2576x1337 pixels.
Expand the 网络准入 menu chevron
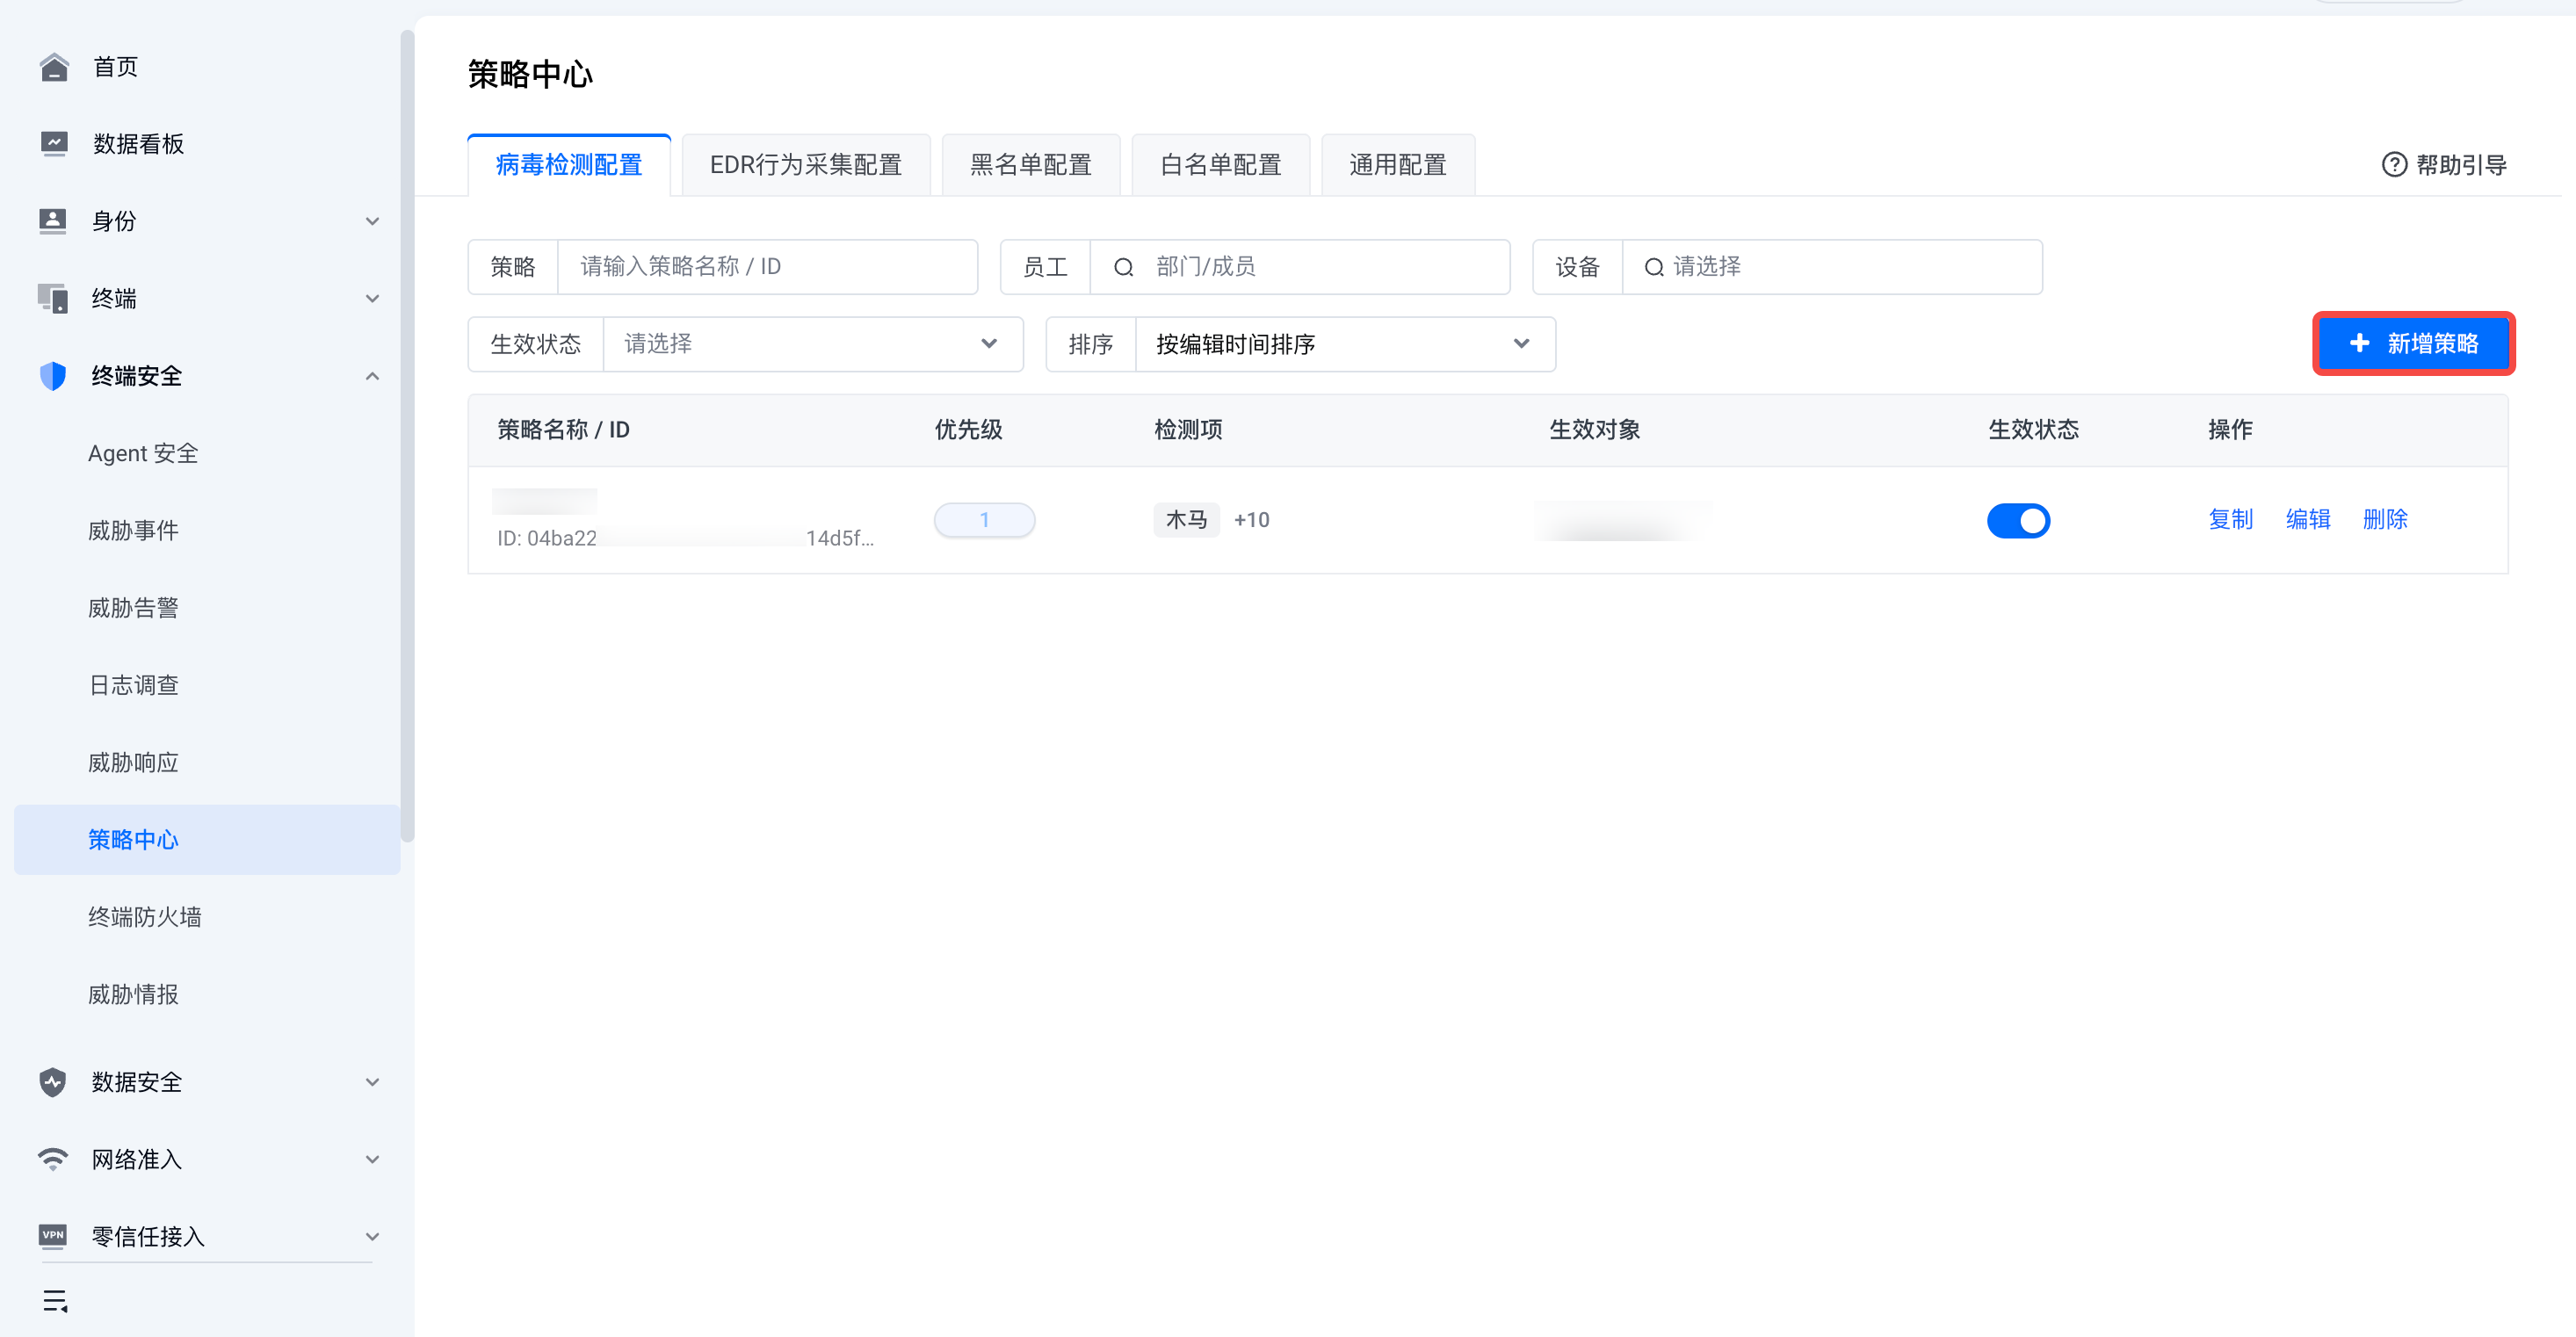(x=372, y=1159)
